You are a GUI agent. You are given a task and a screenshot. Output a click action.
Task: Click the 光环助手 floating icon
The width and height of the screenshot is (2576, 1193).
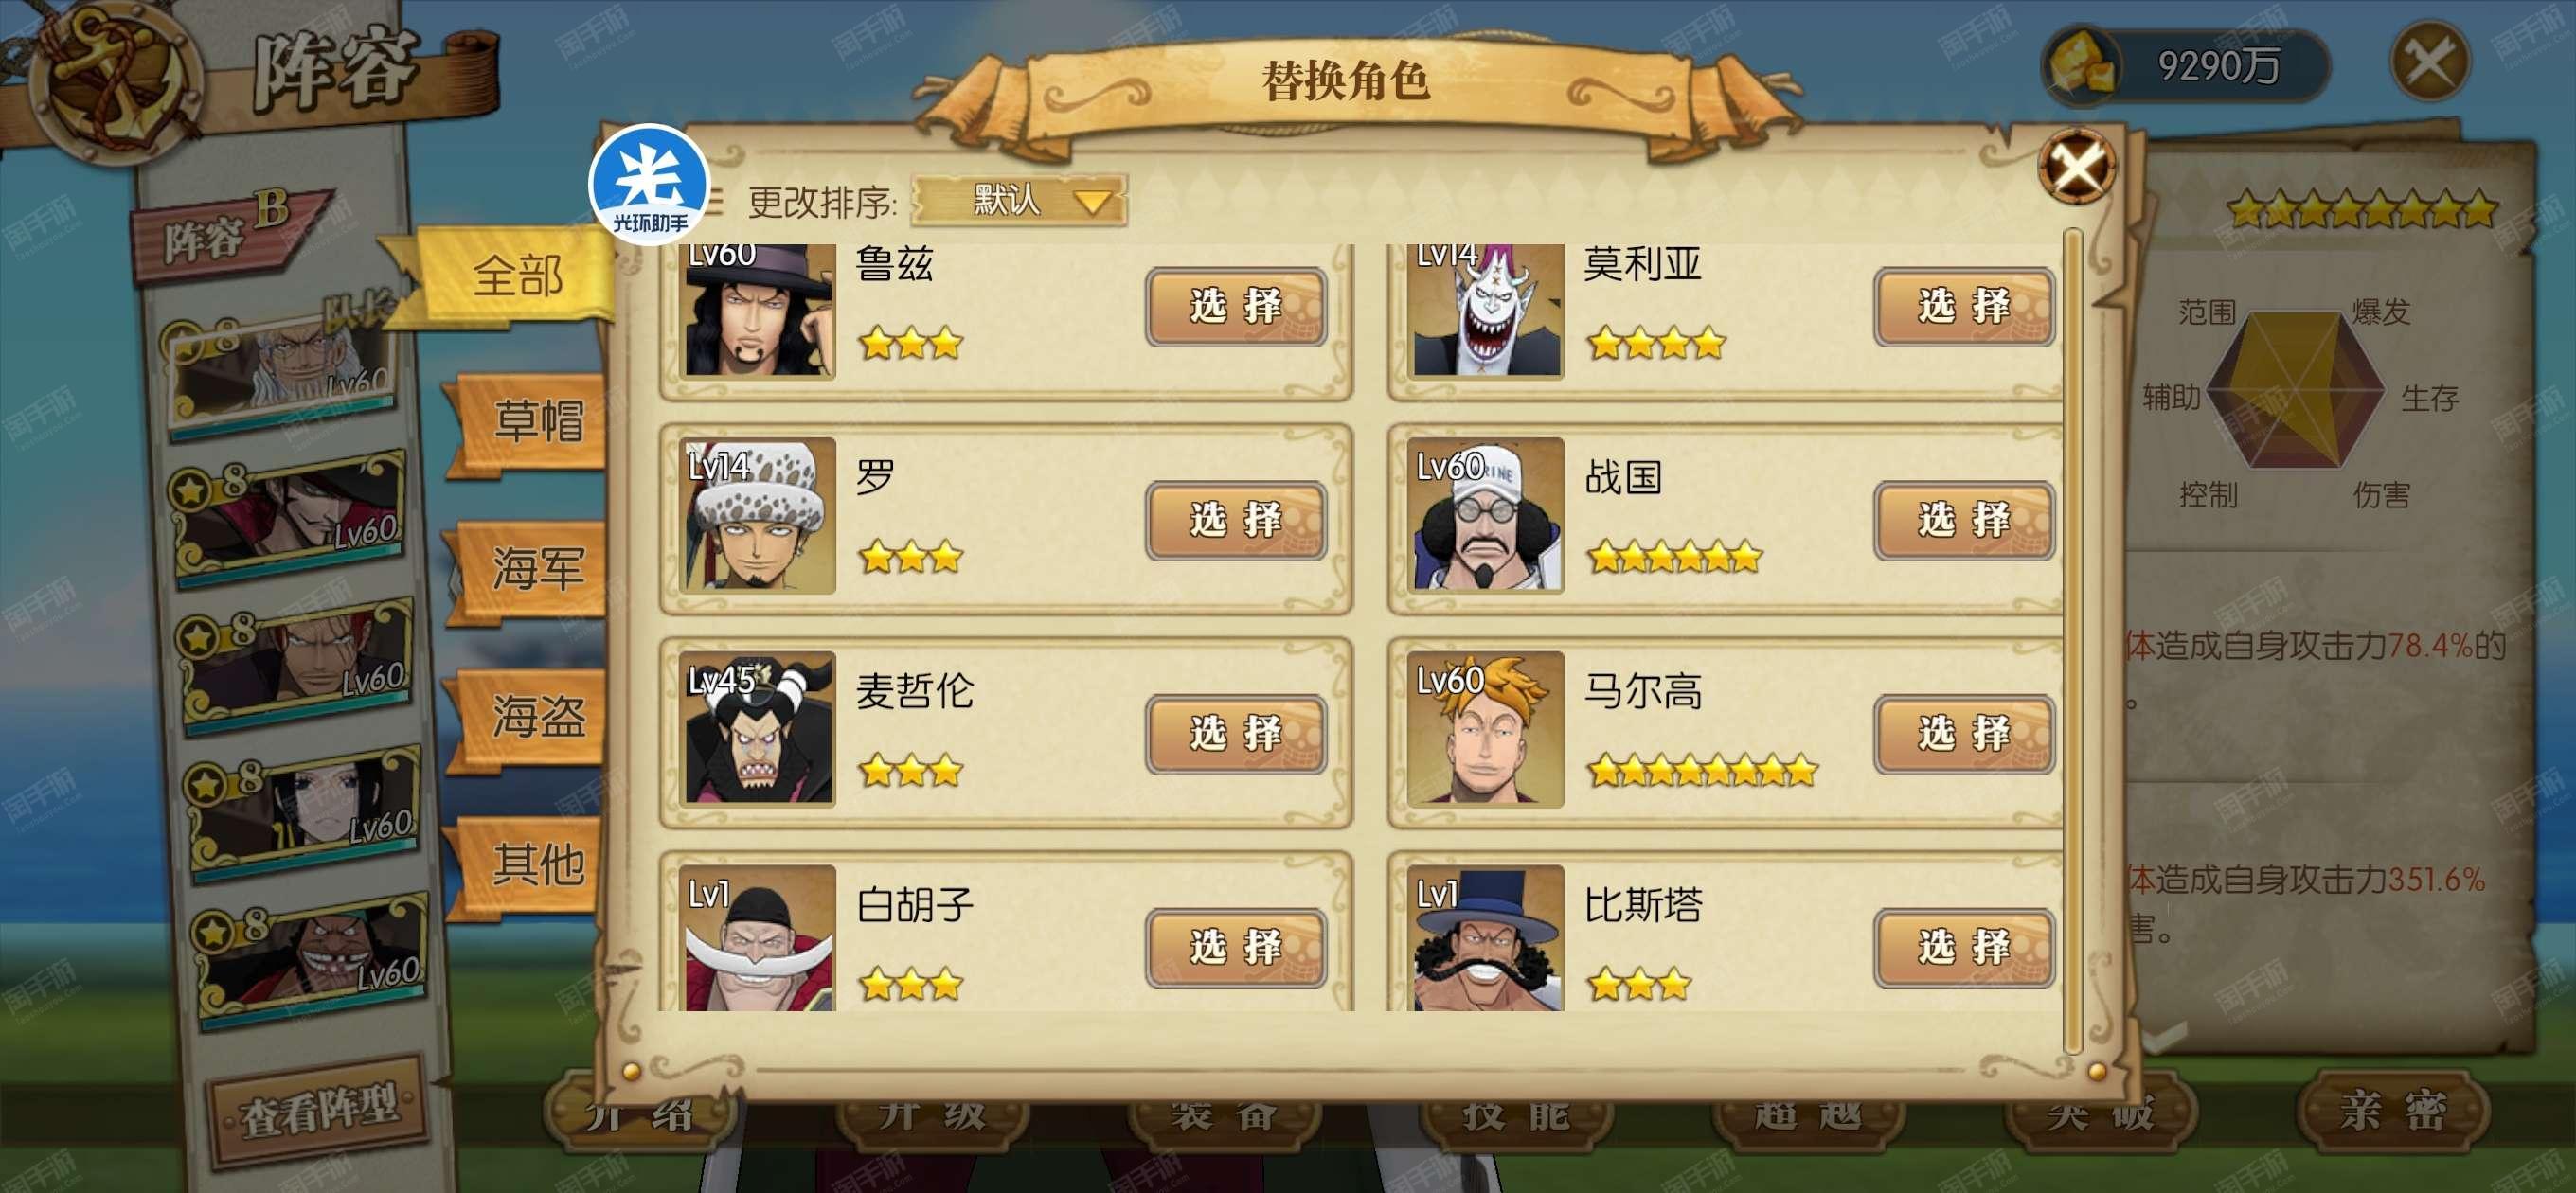(649, 183)
